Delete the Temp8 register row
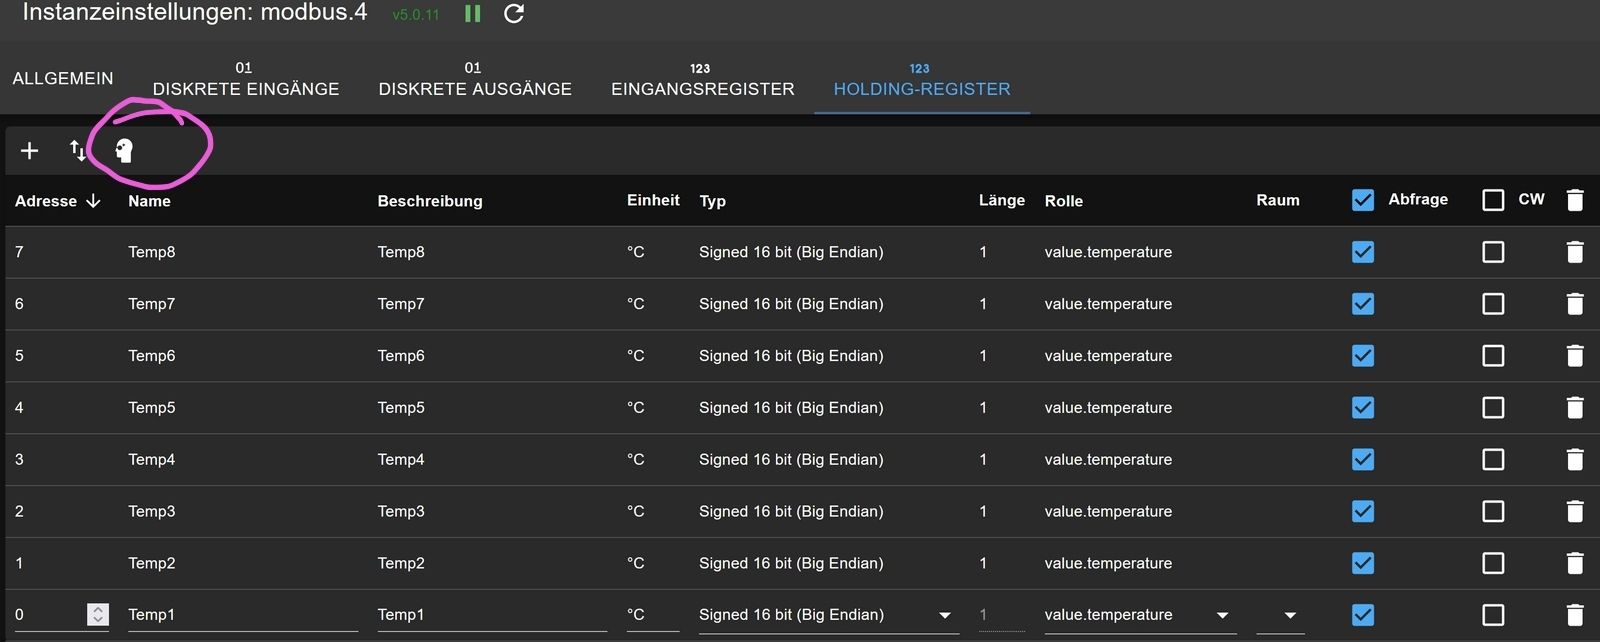Screen dimensions: 1600x642 click(1574, 252)
